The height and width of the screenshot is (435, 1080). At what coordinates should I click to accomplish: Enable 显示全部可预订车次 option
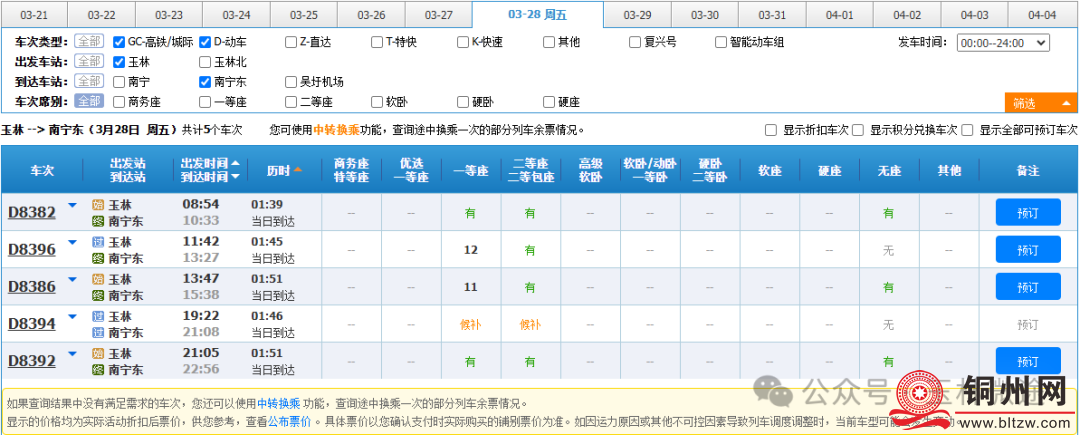point(968,129)
